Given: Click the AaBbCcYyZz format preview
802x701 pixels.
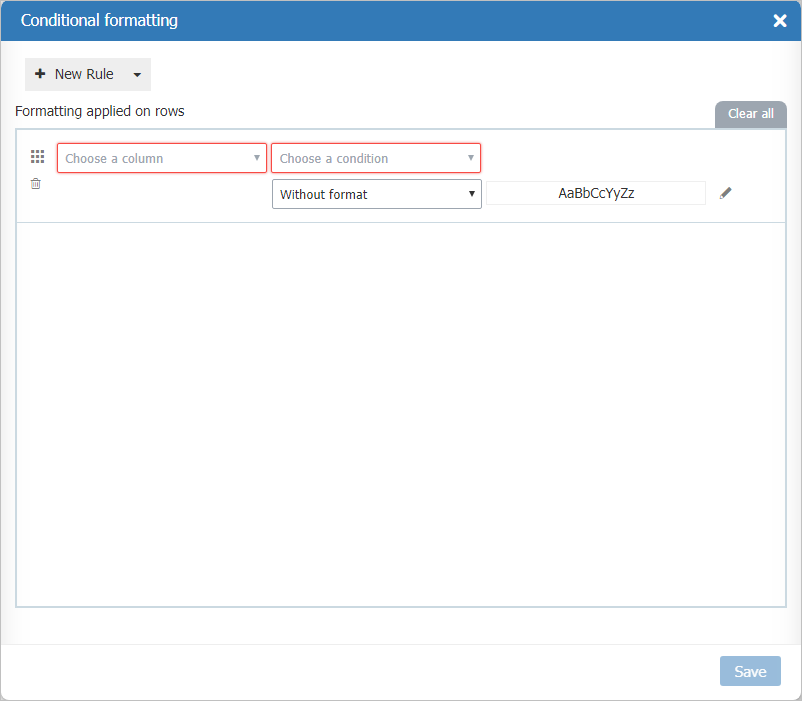Looking at the screenshot, I should coord(596,194).
